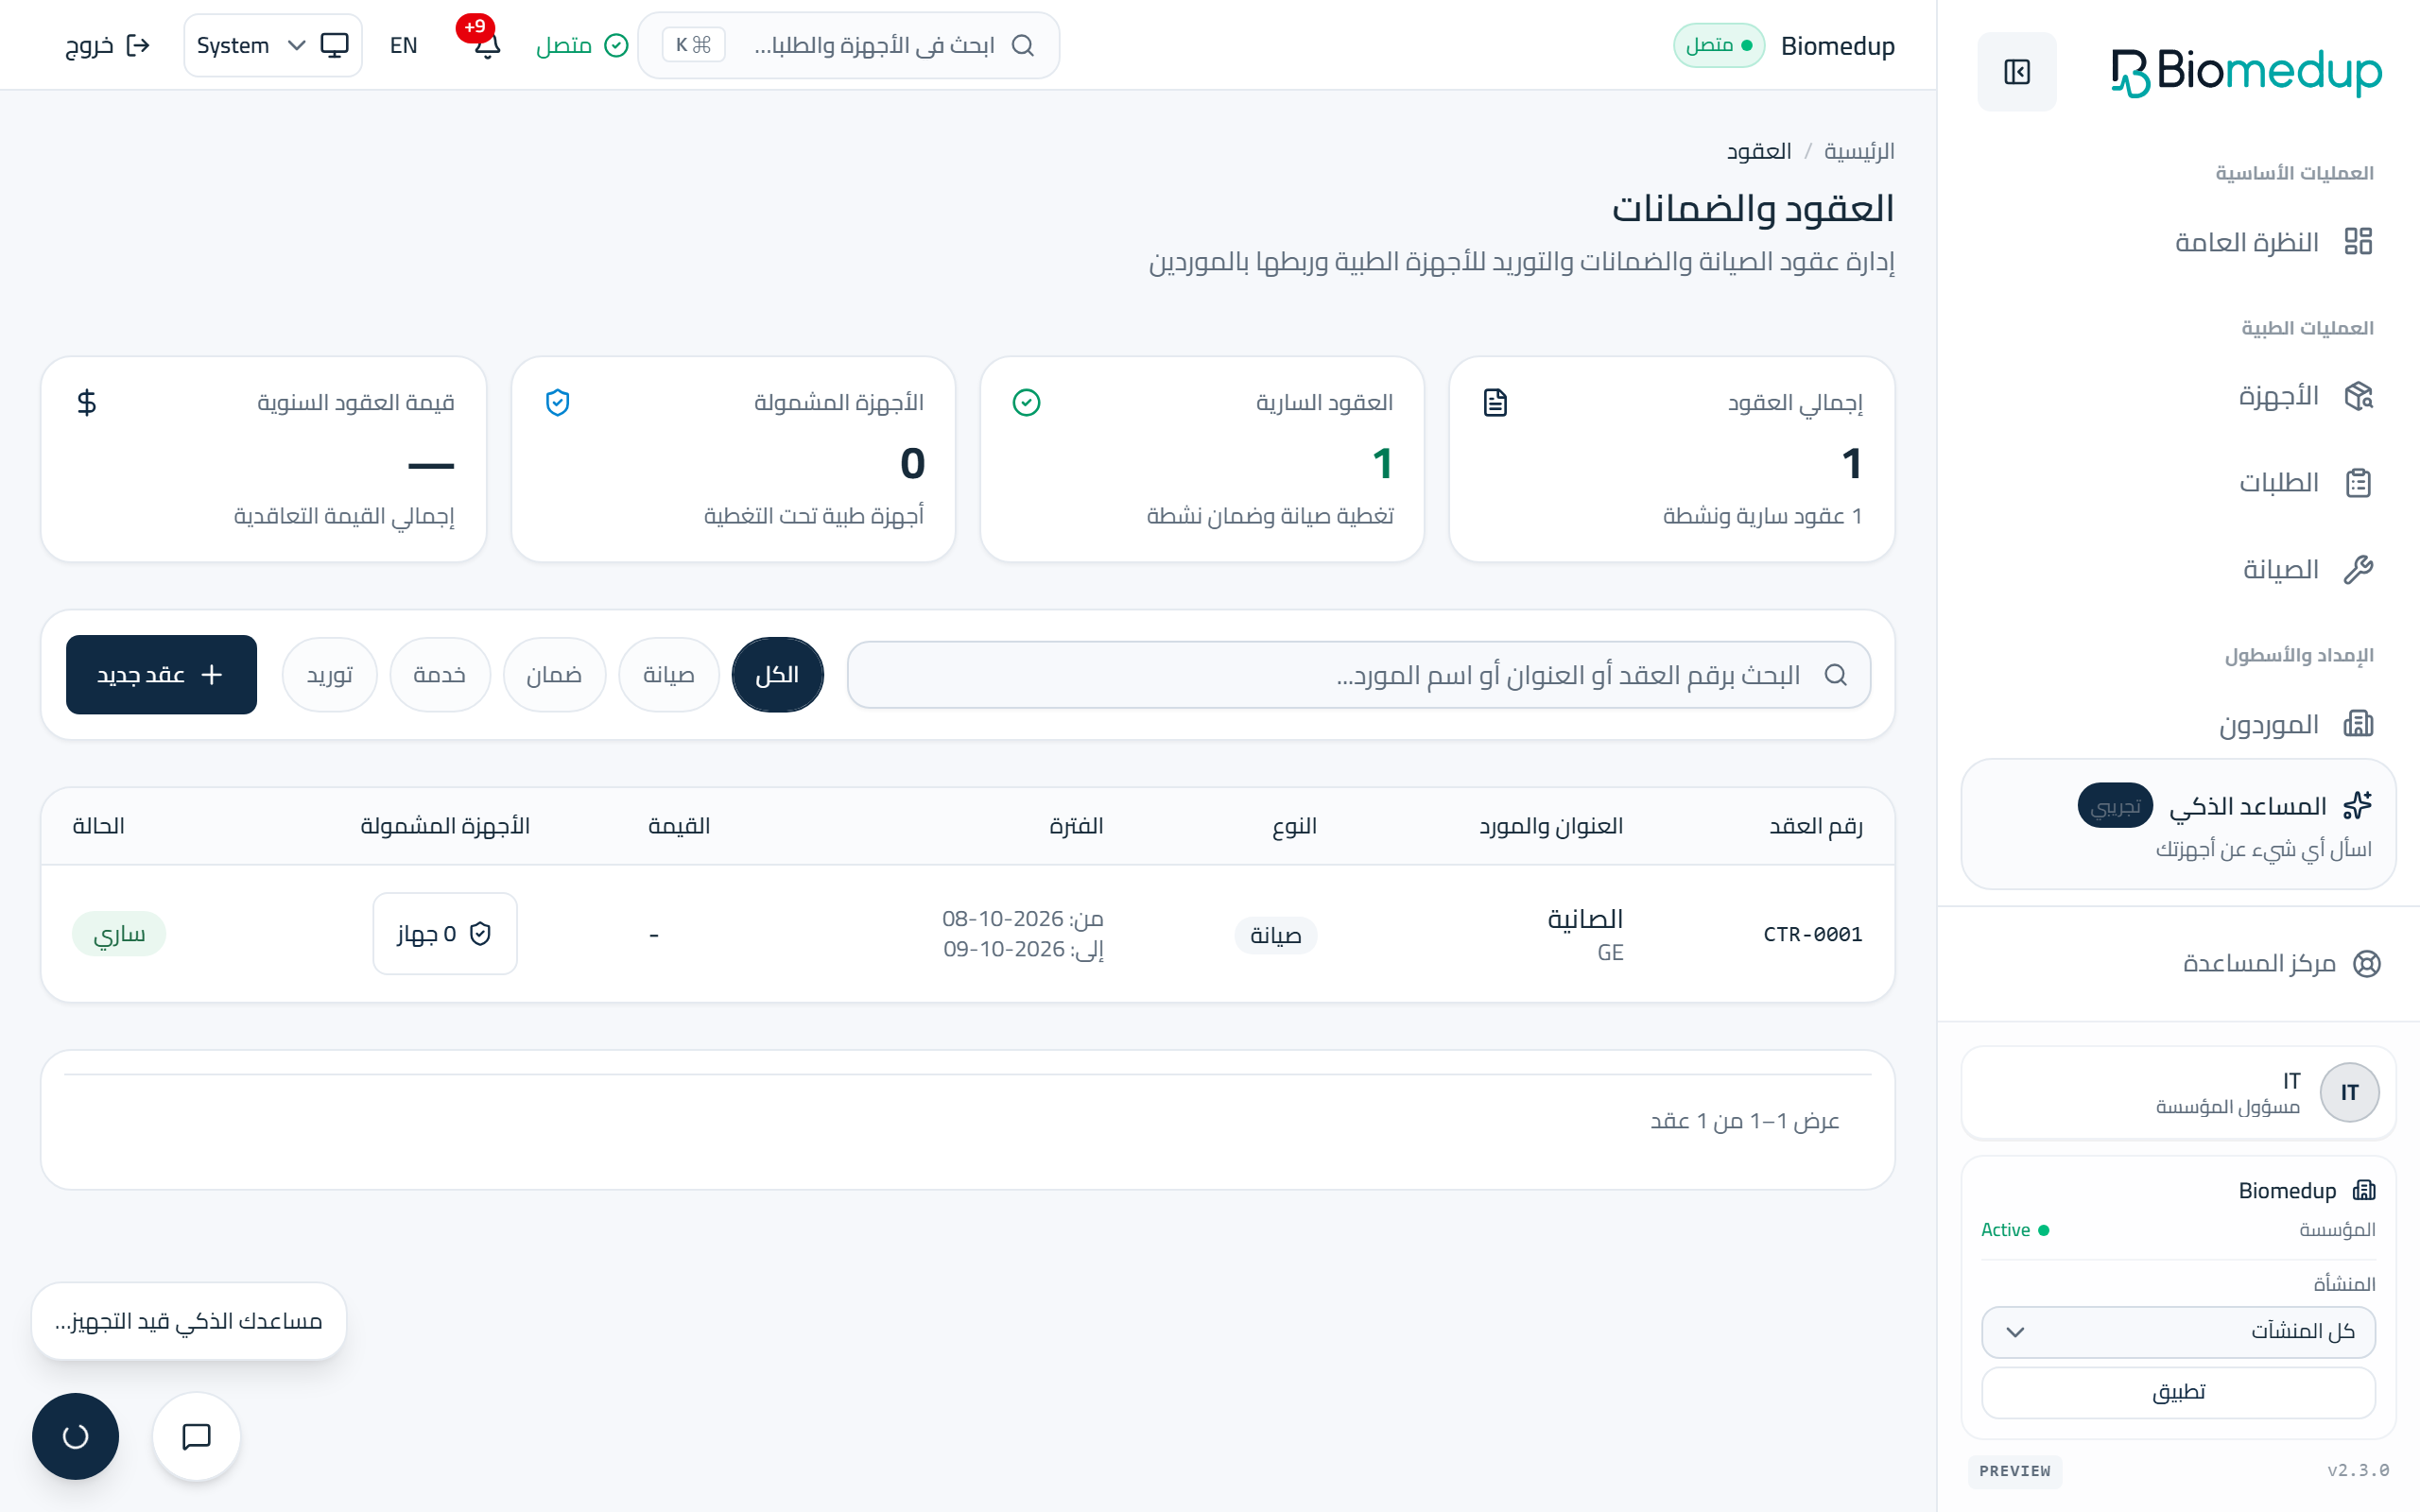
Task: Click the document icon in total contracts card
Action: click(1495, 402)
